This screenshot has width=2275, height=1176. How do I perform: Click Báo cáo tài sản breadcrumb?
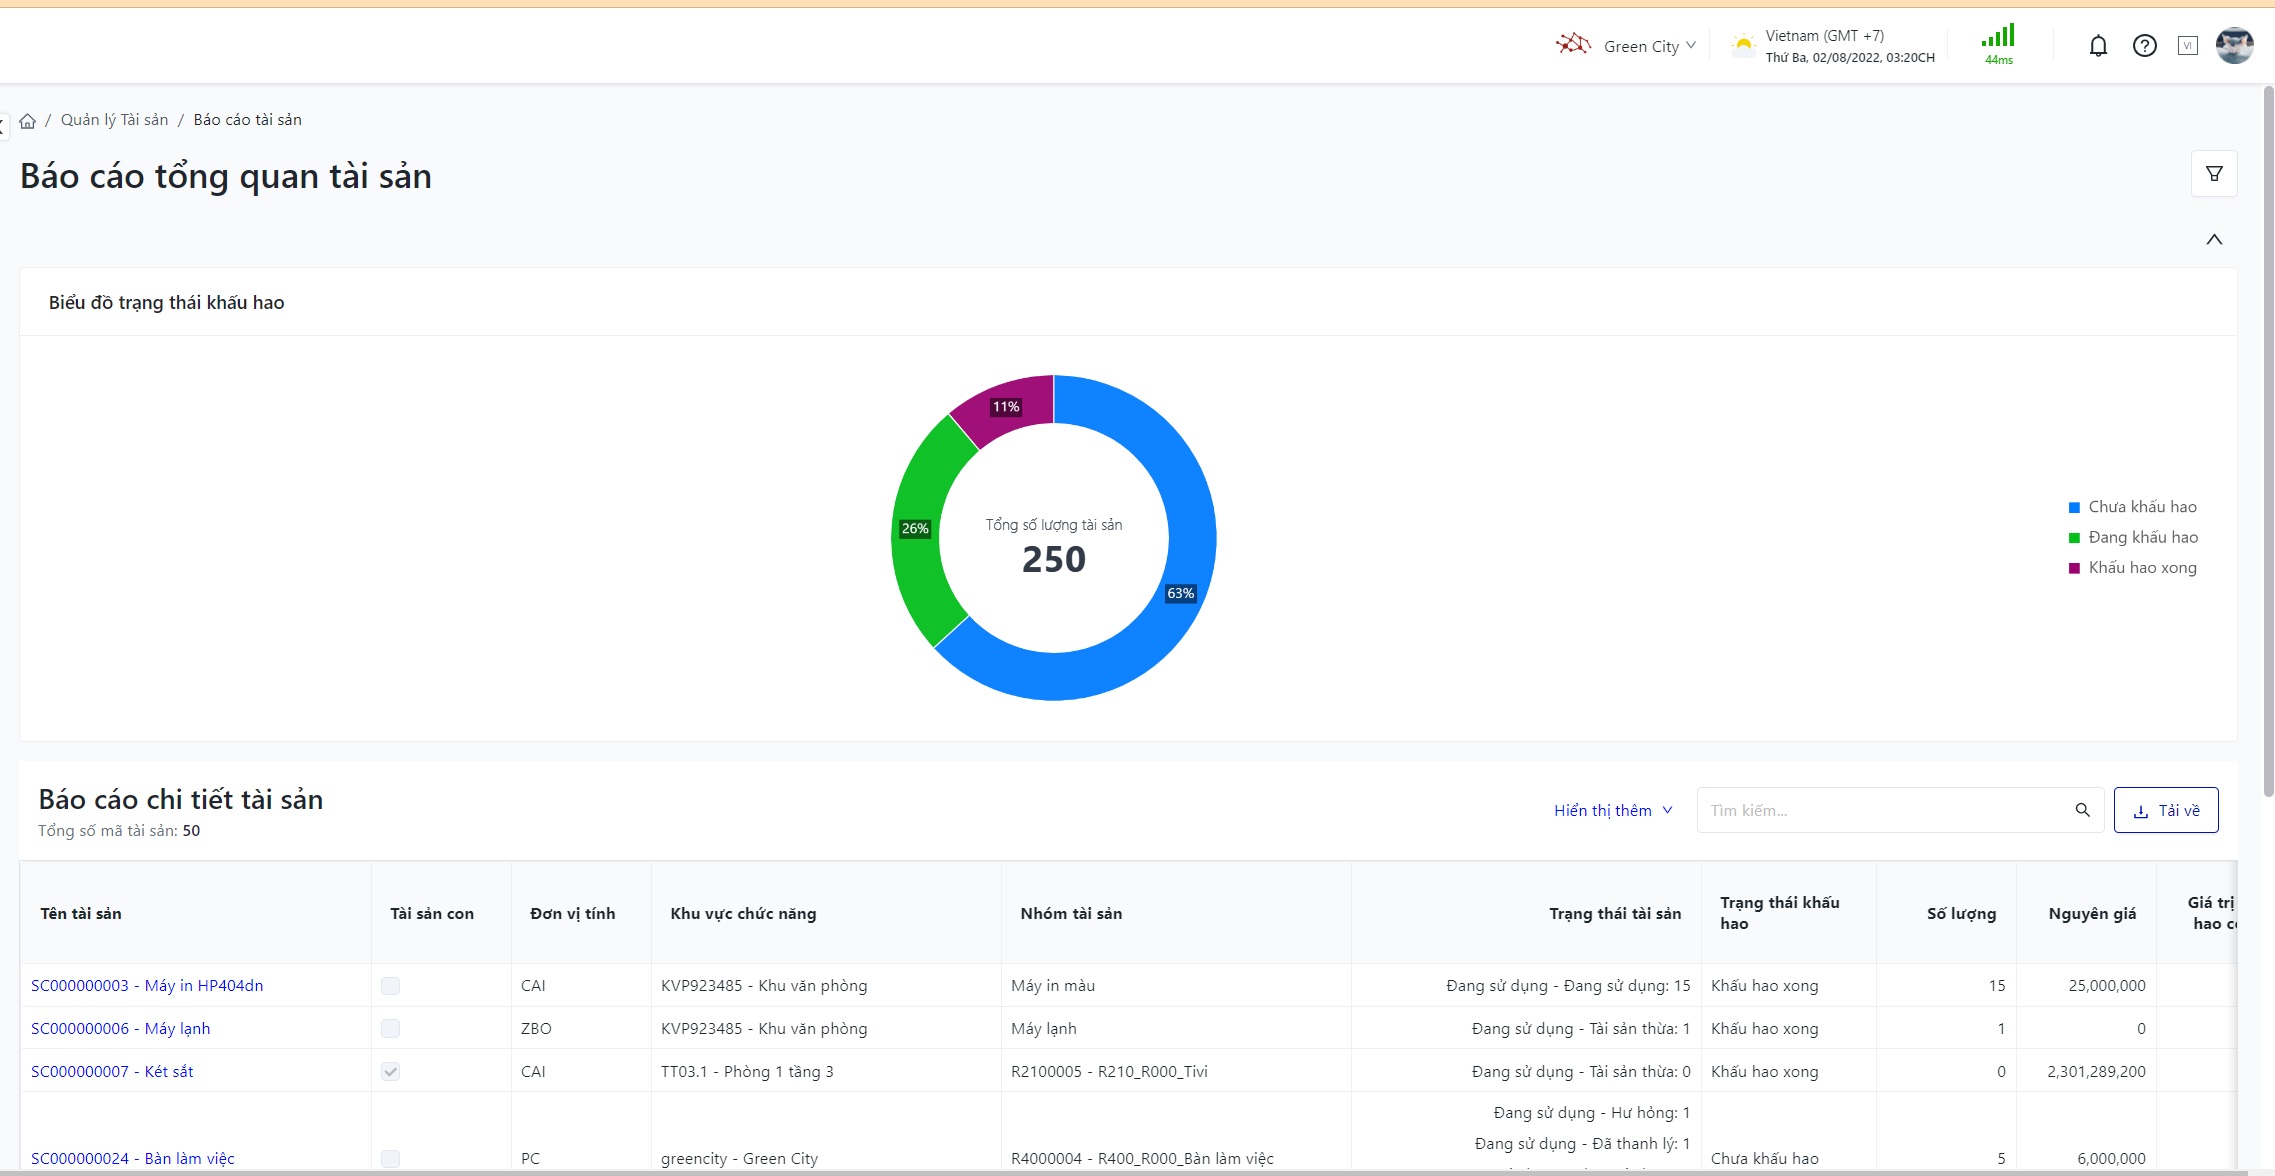(247, 120)
